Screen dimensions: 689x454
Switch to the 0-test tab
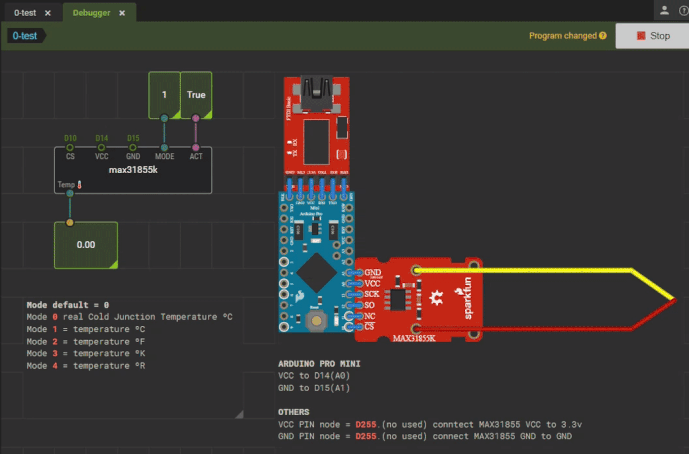click(25, 13)
